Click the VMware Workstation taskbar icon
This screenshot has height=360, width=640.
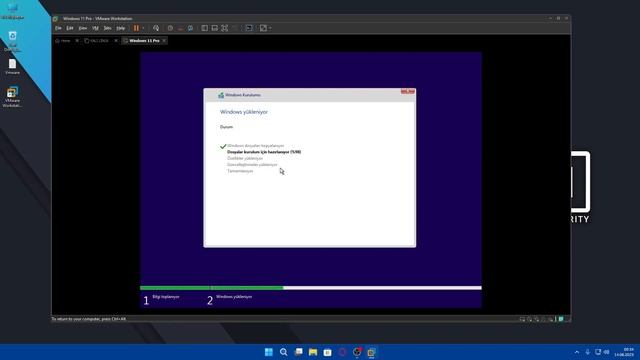pyautogui.click(x=371, y=352)
